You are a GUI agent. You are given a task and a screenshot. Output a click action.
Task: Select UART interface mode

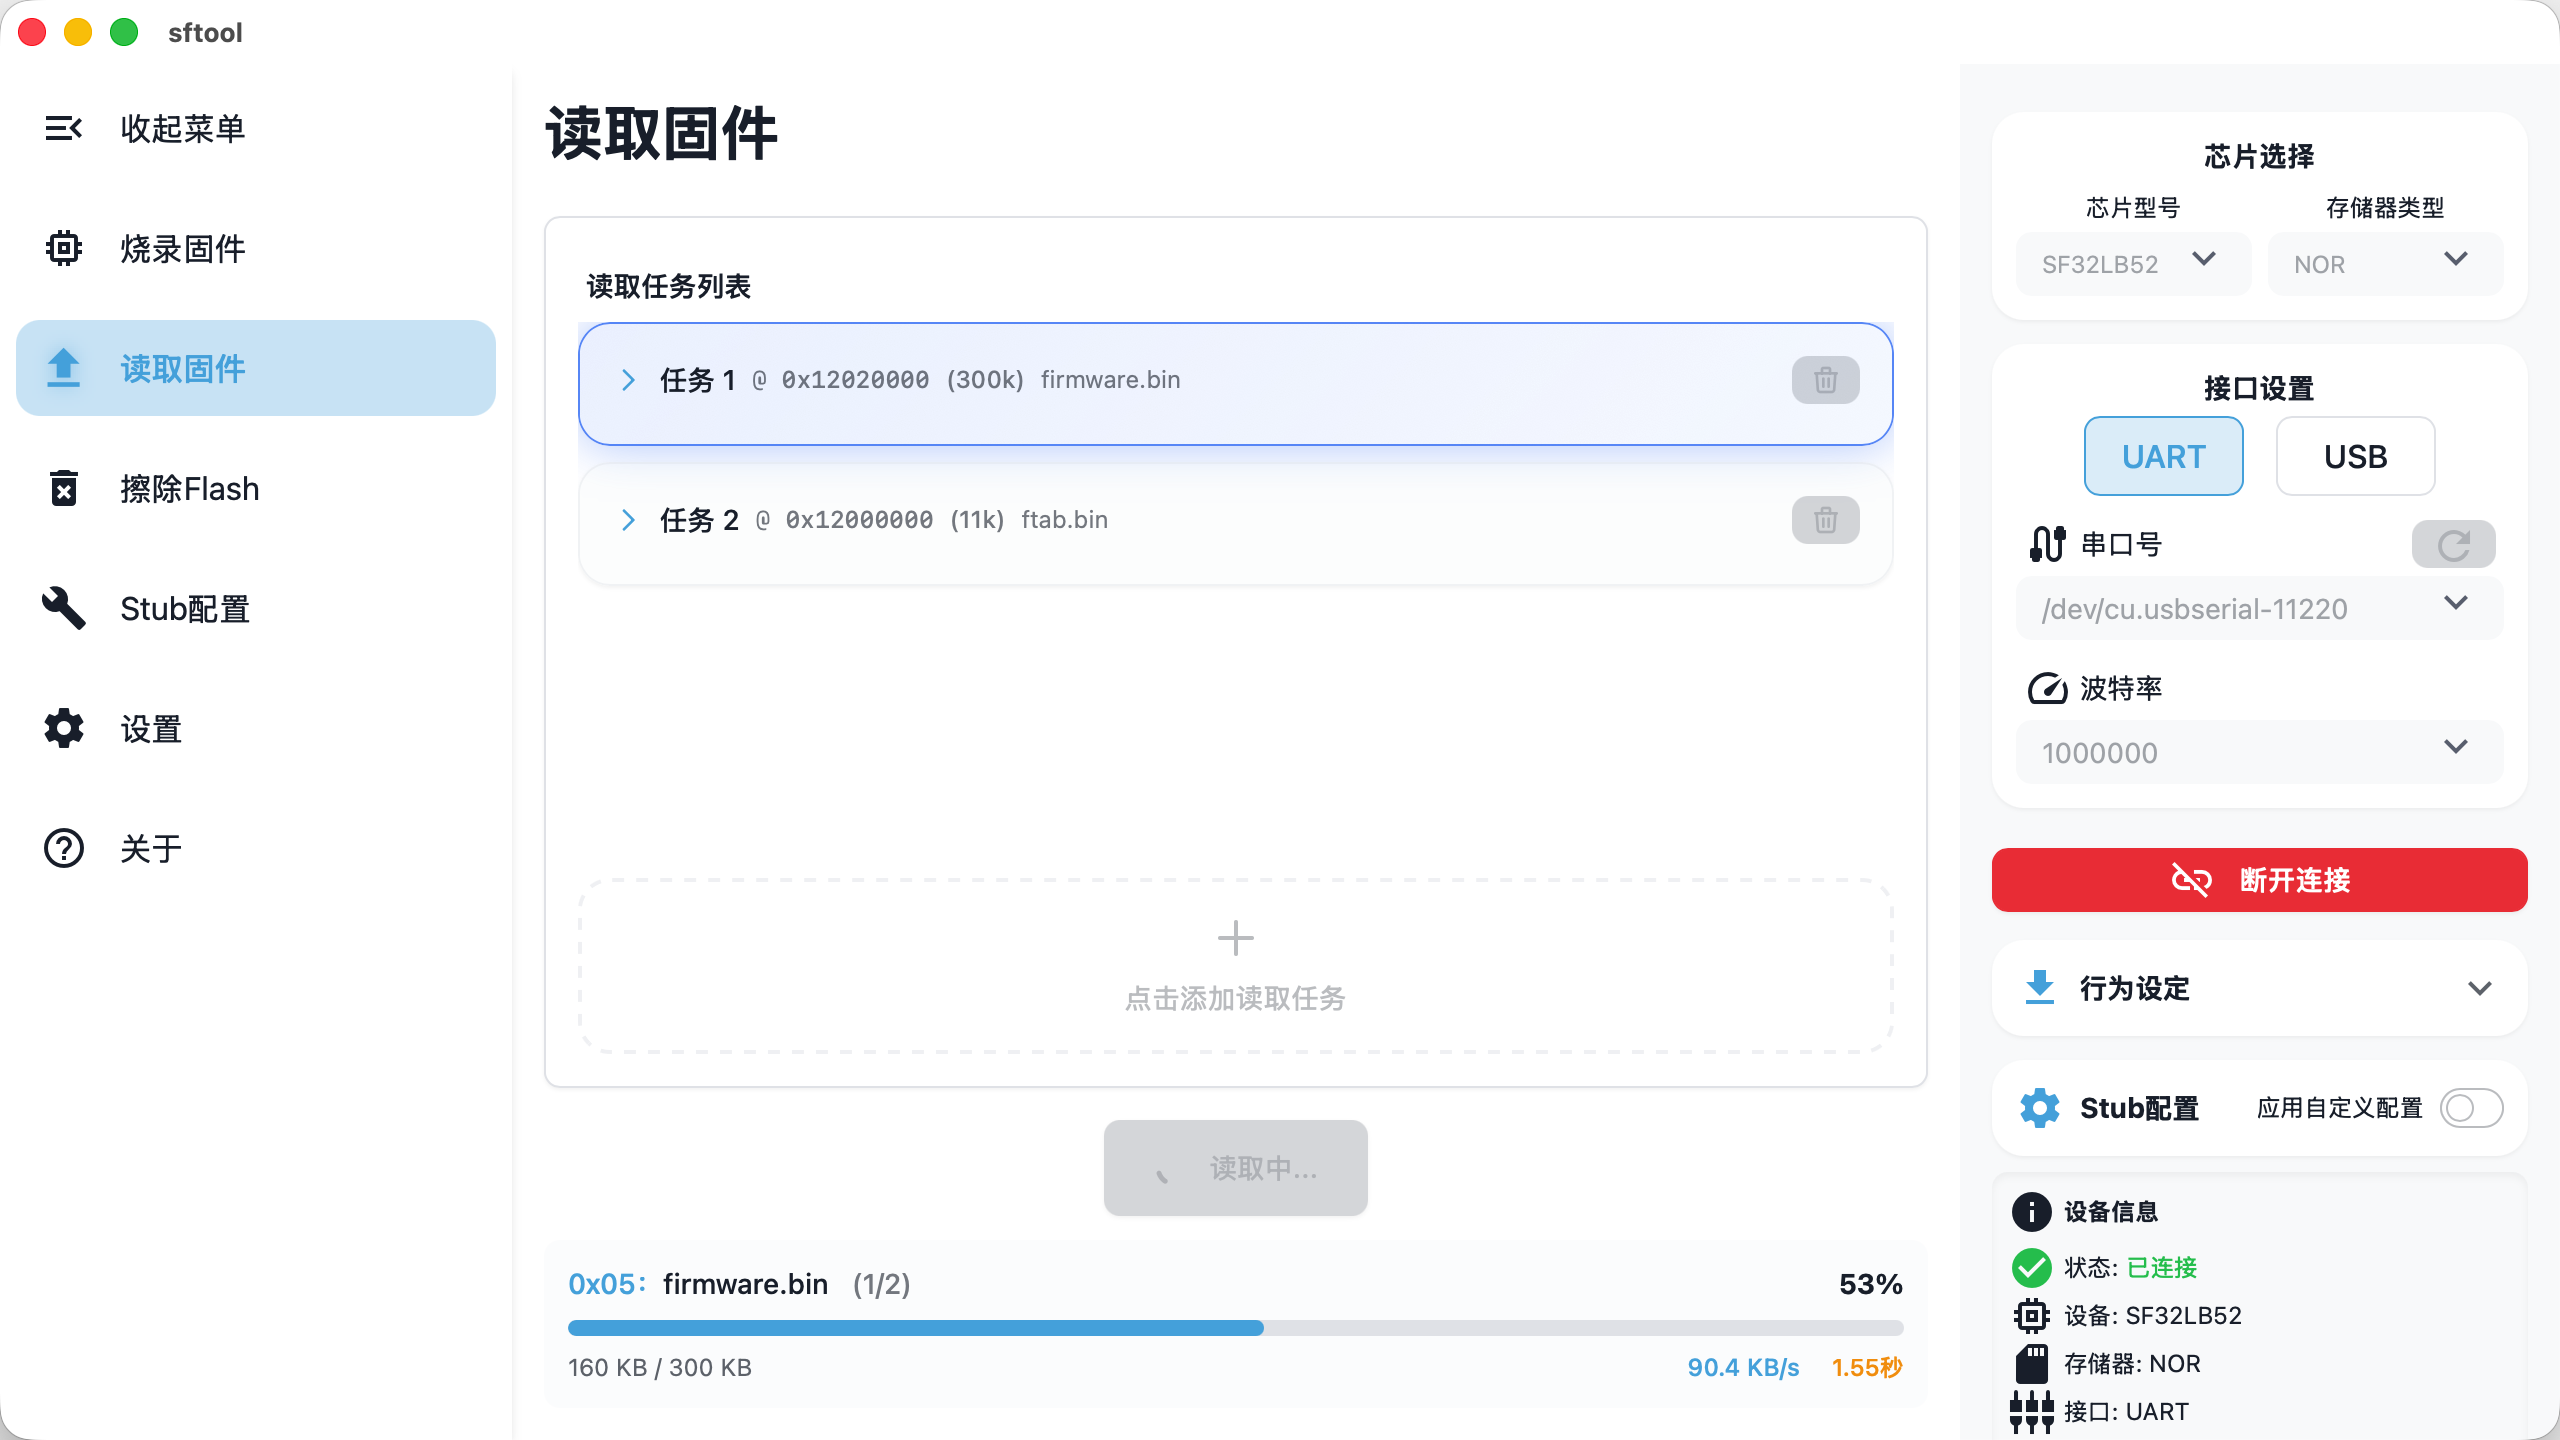[x=2163, y=456]
